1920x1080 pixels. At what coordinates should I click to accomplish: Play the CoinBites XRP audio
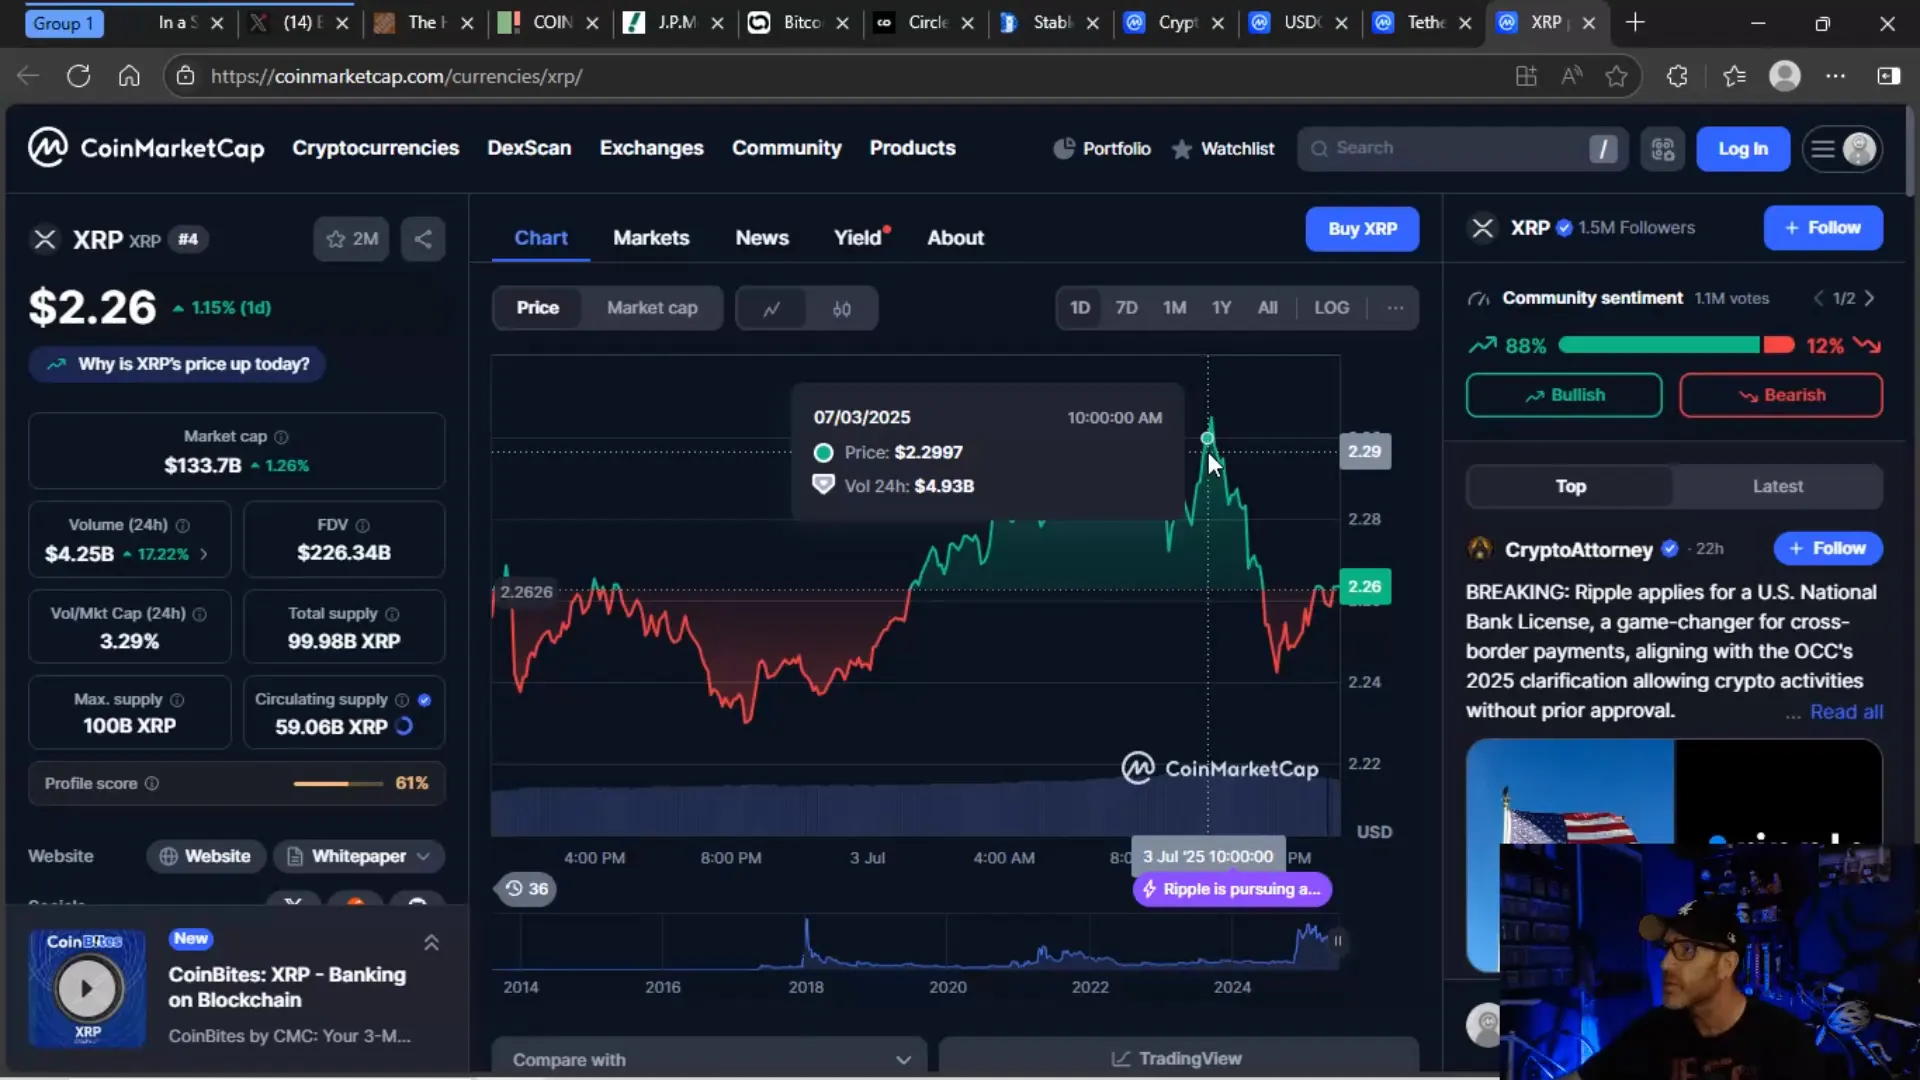coord(87,988)
